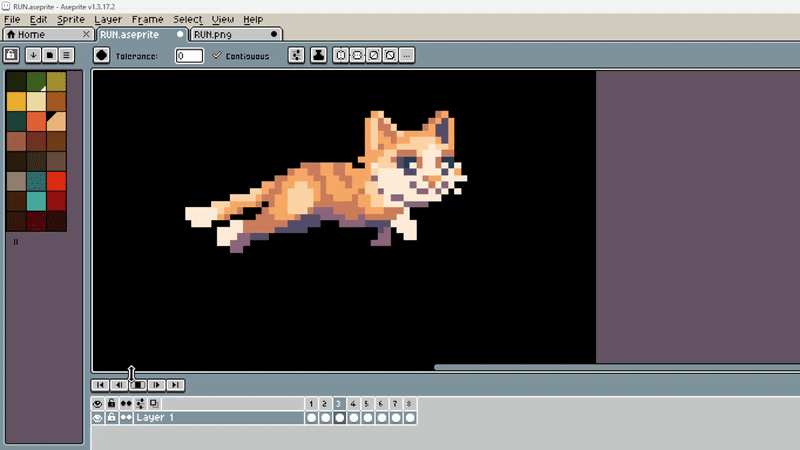
Task: Click the play/stop animation button
Action: coord(138,385)
